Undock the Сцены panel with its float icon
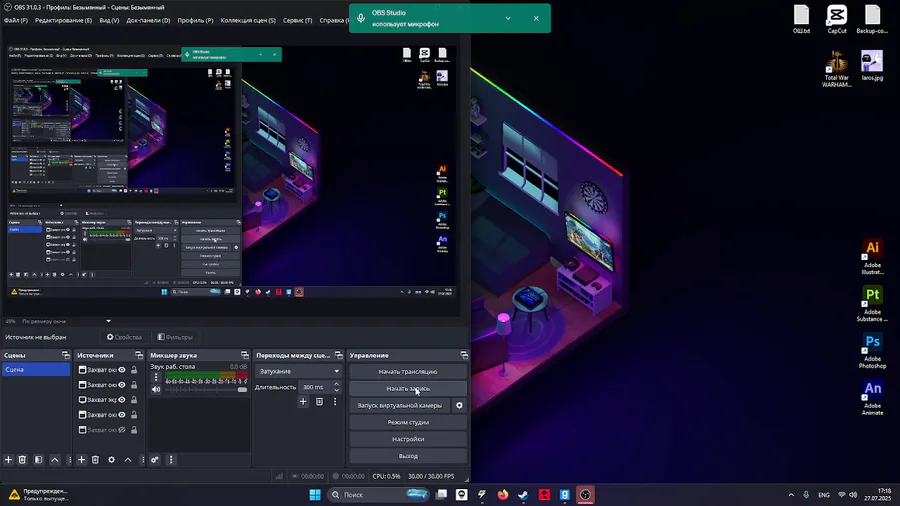The image size is (900, 506). coord(65,355)
